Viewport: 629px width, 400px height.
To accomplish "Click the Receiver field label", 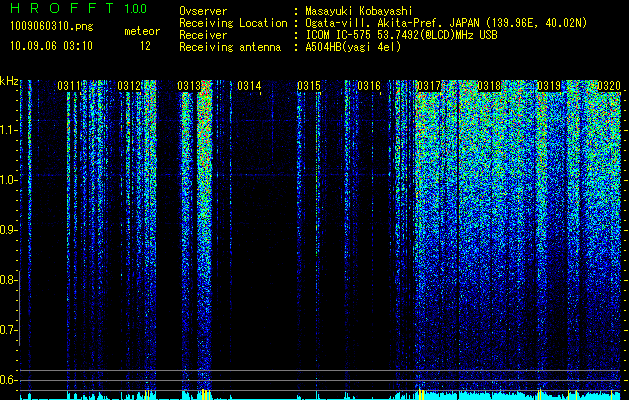I will coord(203,35).
